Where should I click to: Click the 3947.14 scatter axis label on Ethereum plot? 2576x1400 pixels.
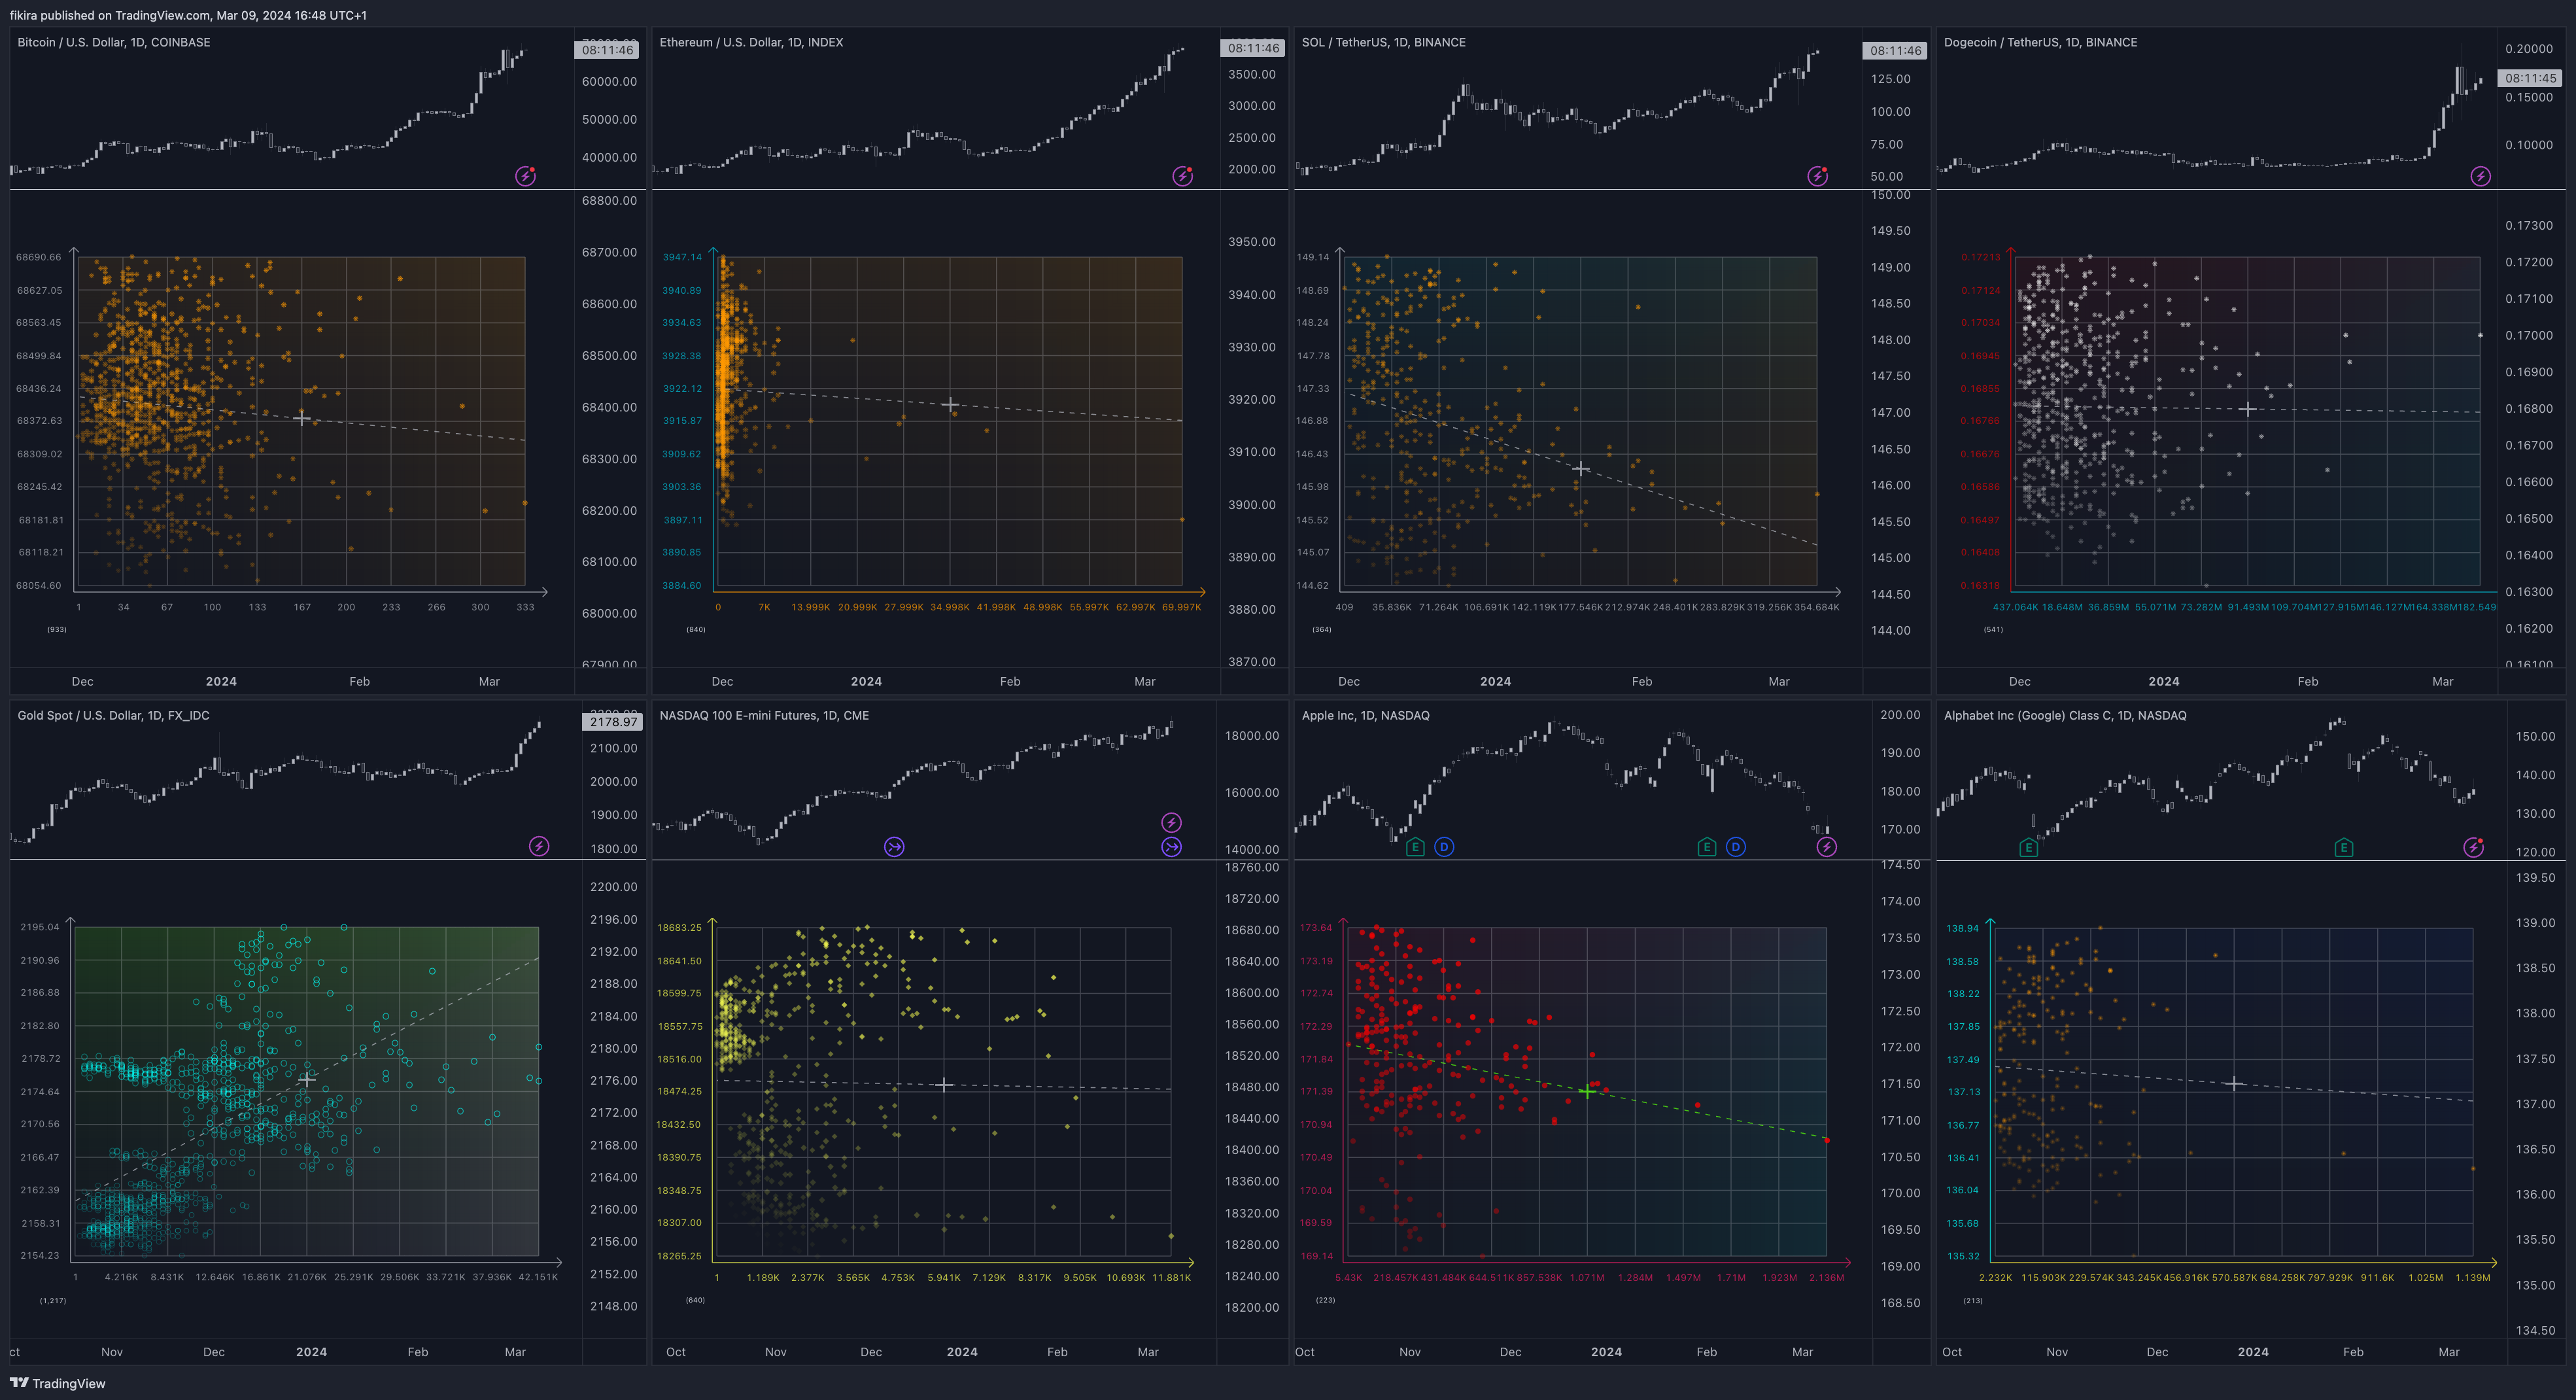(x=682, y=257)
